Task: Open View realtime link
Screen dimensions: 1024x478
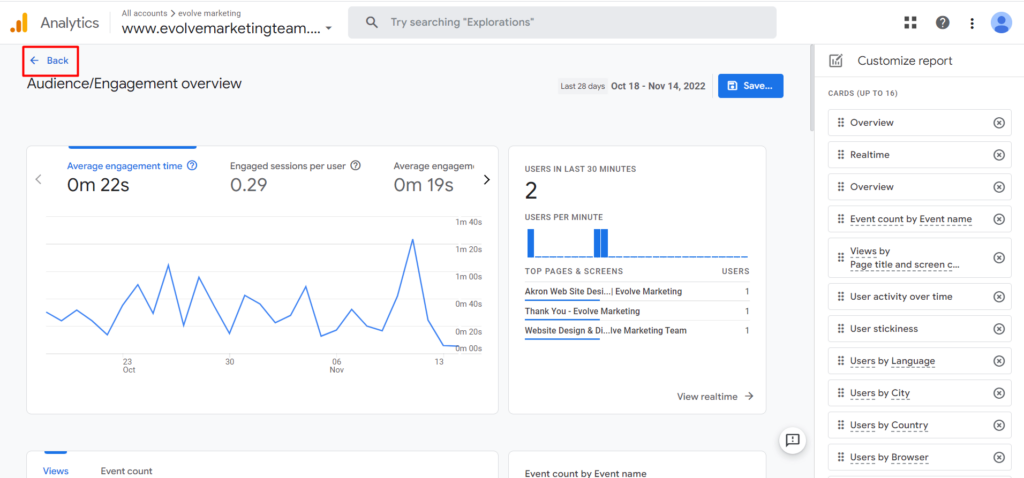Action: (x=715, y=396)
